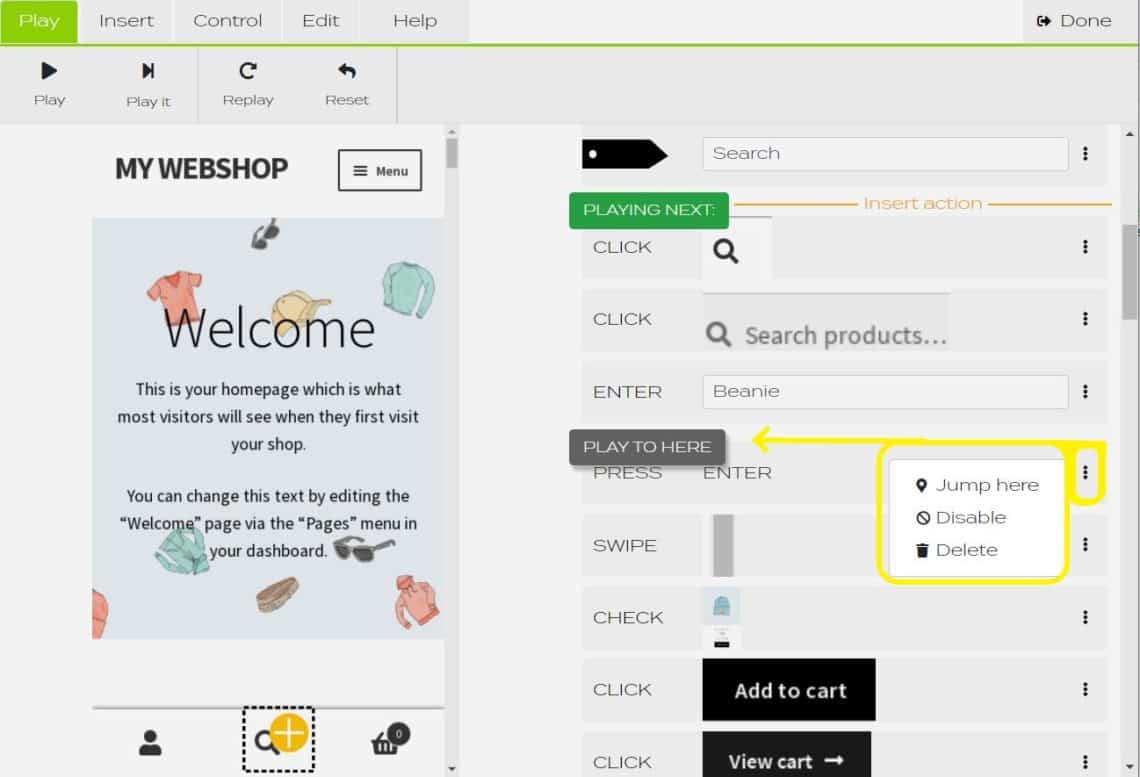1140x777 pixels.
Task: Click the Done button
Action: pyautogui.click(x=1072, y=20)
